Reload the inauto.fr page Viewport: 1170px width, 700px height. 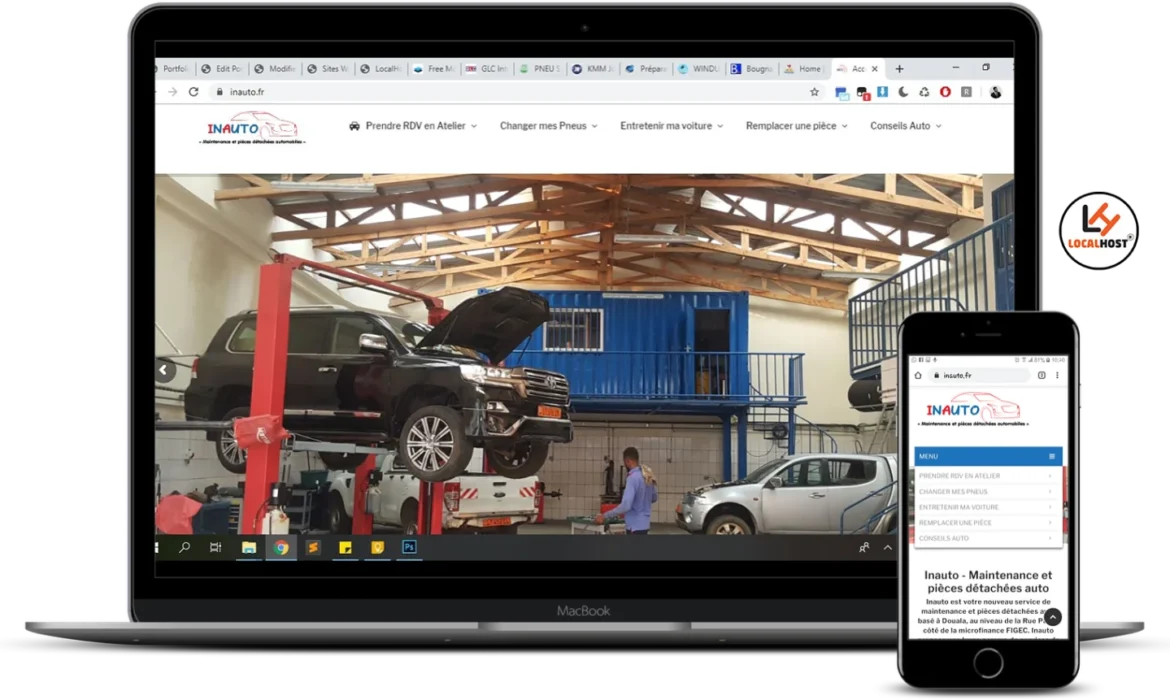(193, 91)
